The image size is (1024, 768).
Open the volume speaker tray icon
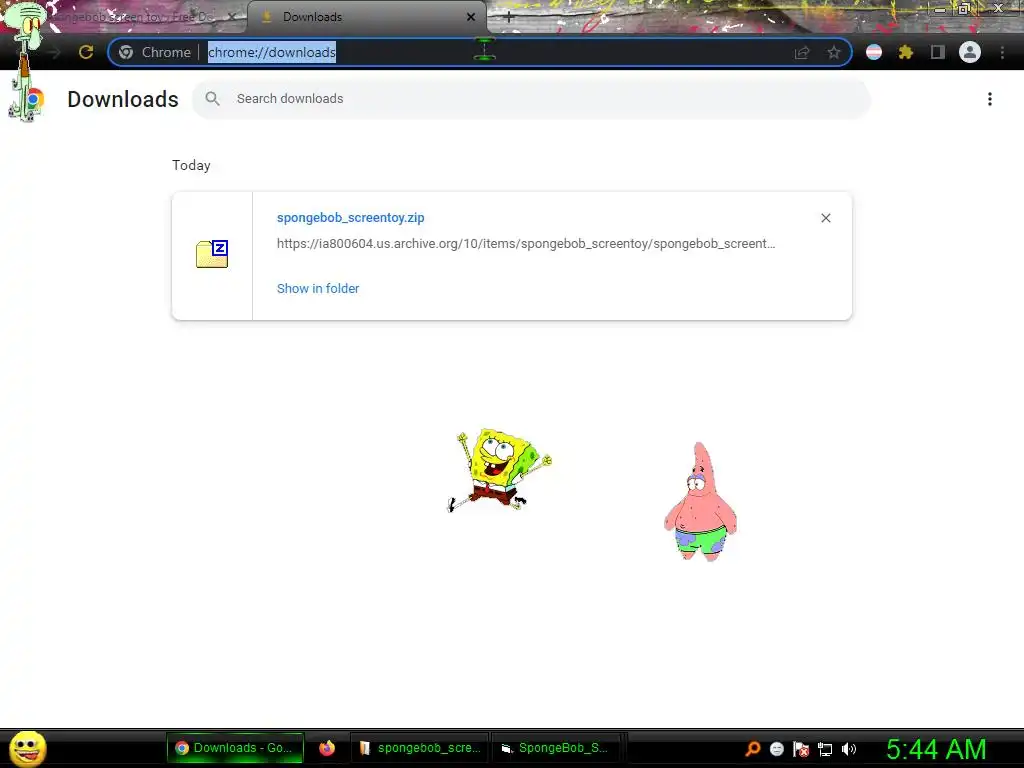click(849, 749)
